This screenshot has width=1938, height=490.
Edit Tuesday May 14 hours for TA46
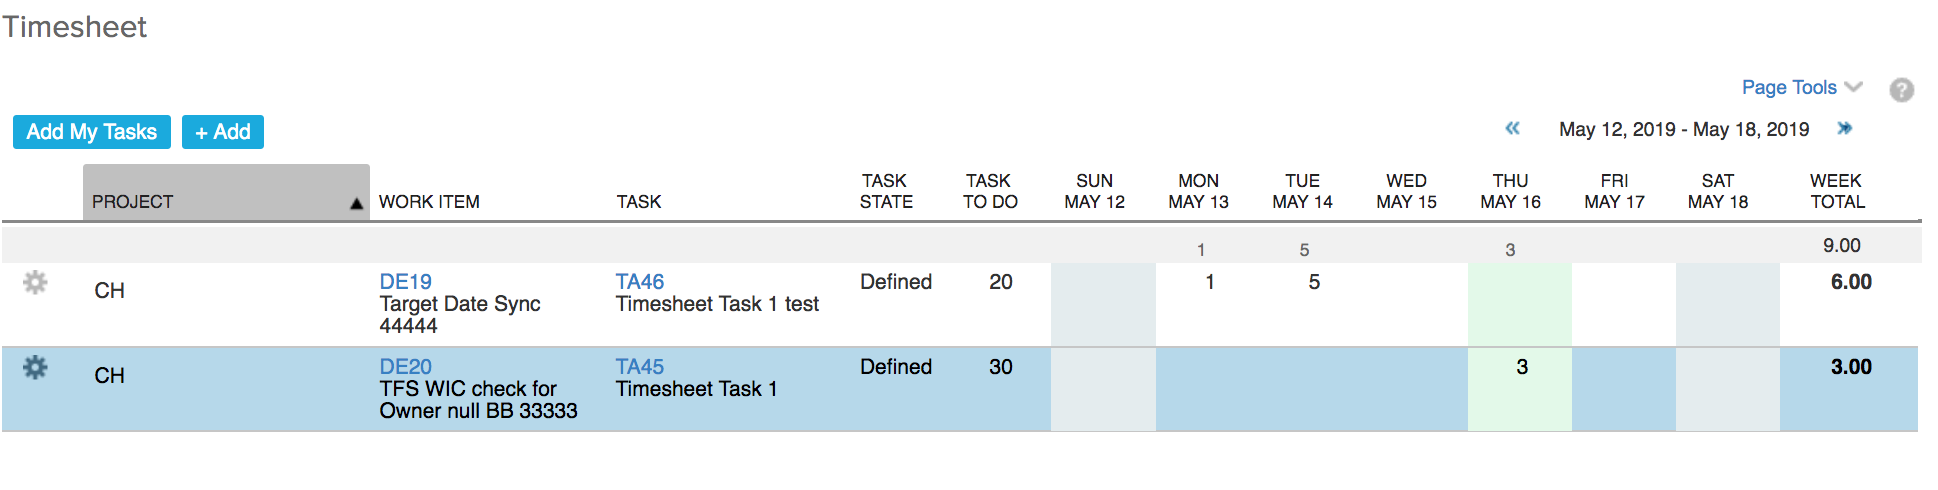coord(1313,283)
